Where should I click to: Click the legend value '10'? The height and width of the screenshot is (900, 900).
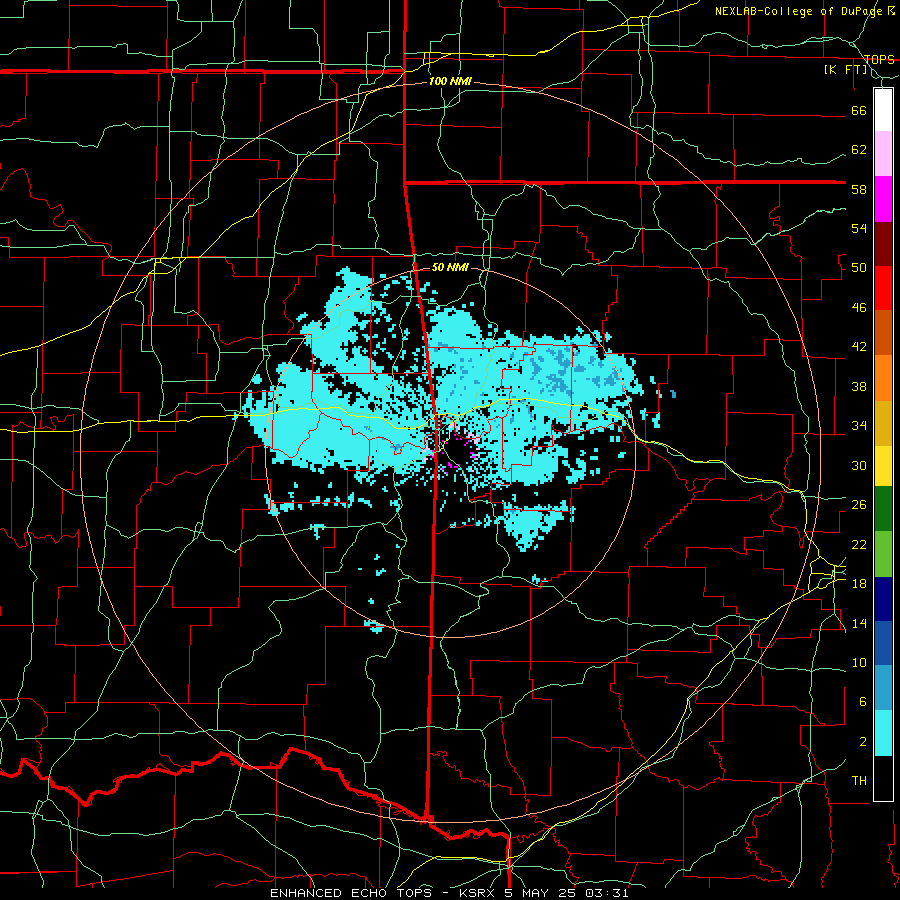tap(859, 662)
